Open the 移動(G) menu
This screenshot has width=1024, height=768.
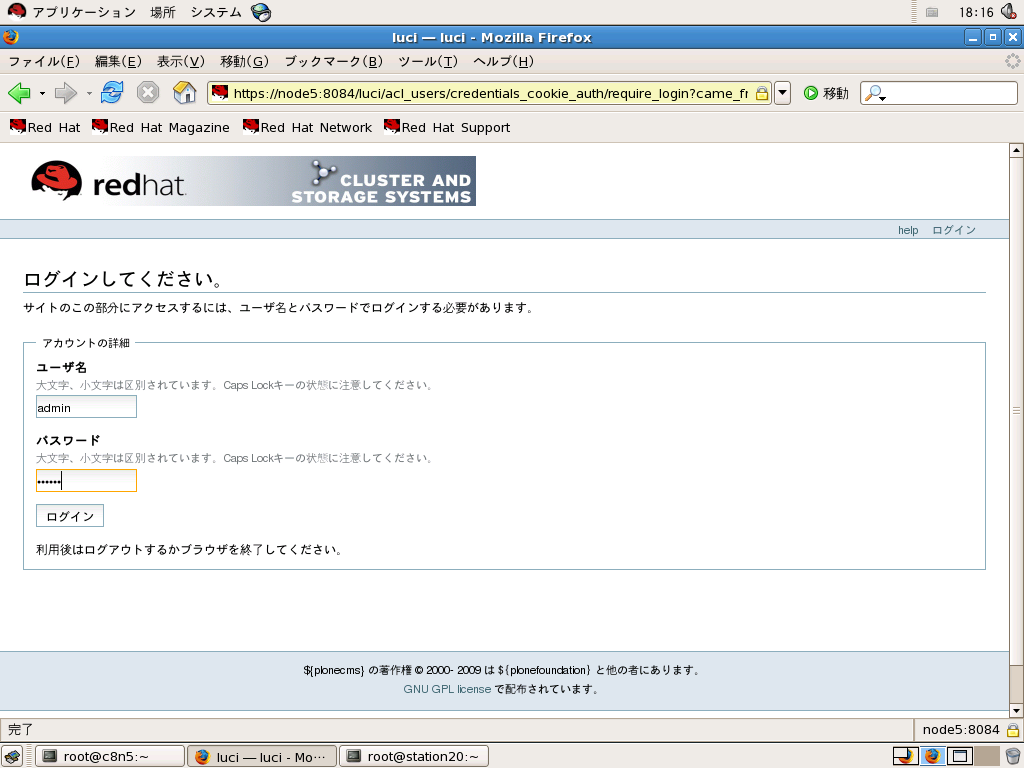244,61
